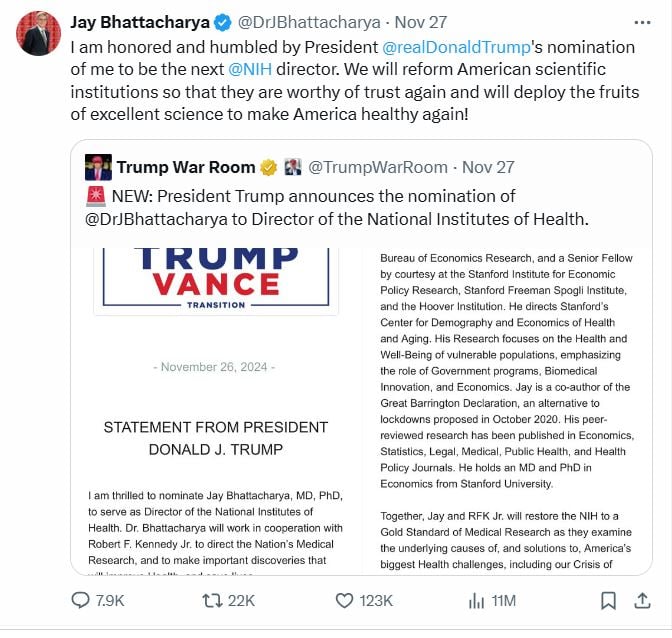Screen dimensions: 672x638
Task: Click the affiliation badge next to Trump War Room
Action: pyautogui.click(x=293, y=167)
